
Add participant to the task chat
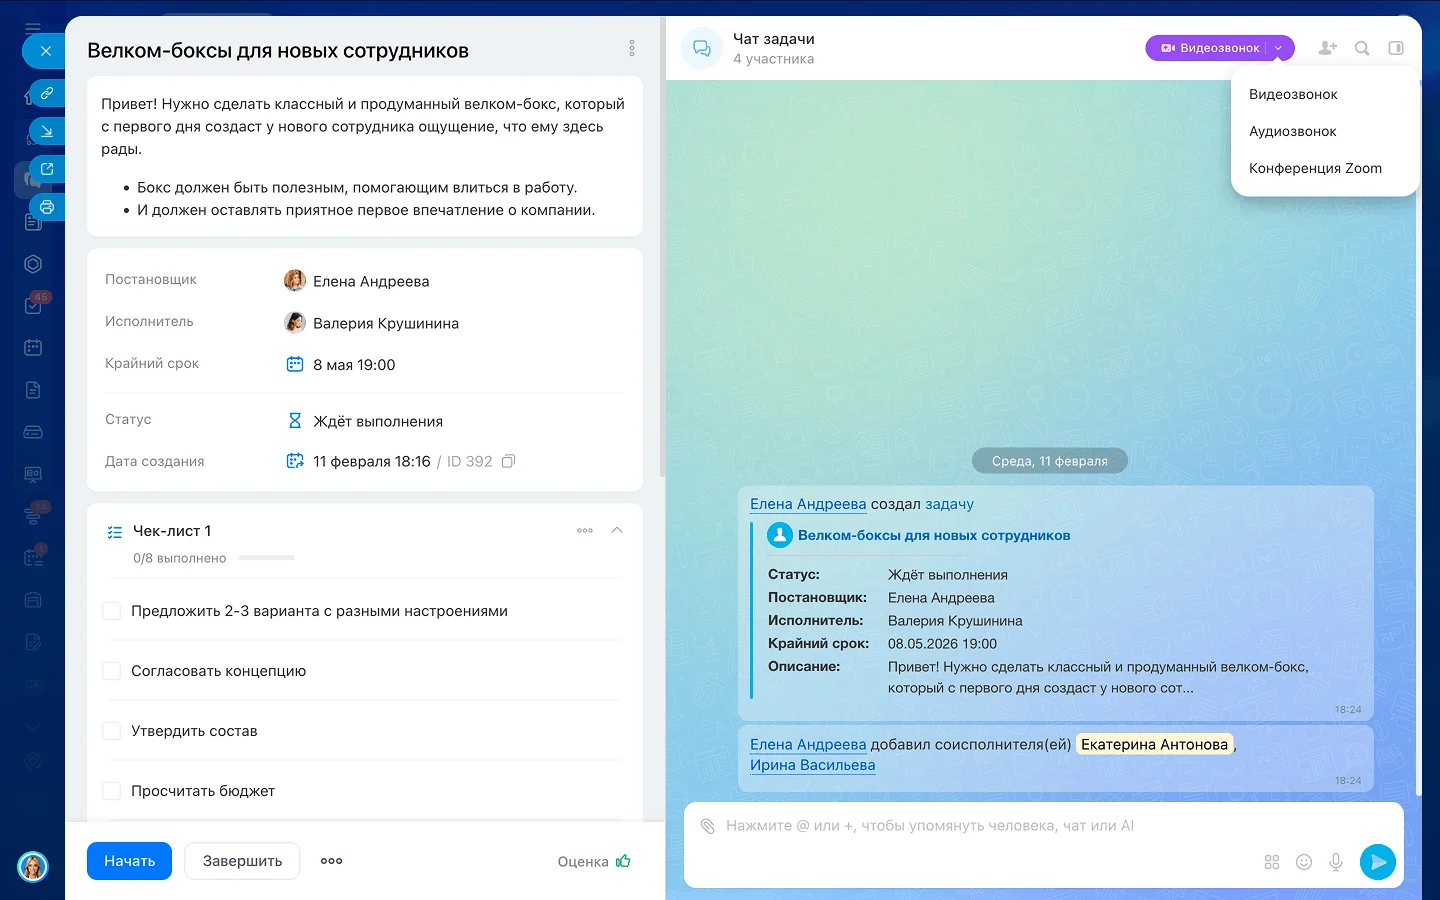pos(1328,48)
